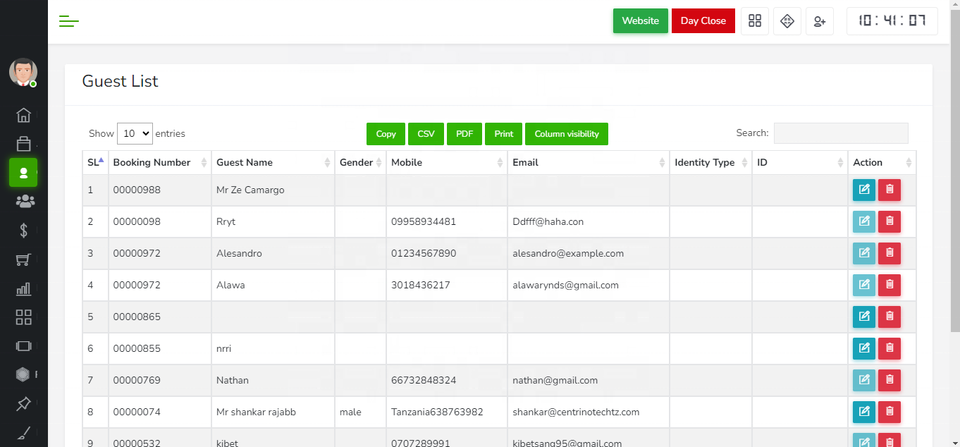Screen dimensions: 960x447
Task: Click into the Search input field
Action: tap(840, 133)
